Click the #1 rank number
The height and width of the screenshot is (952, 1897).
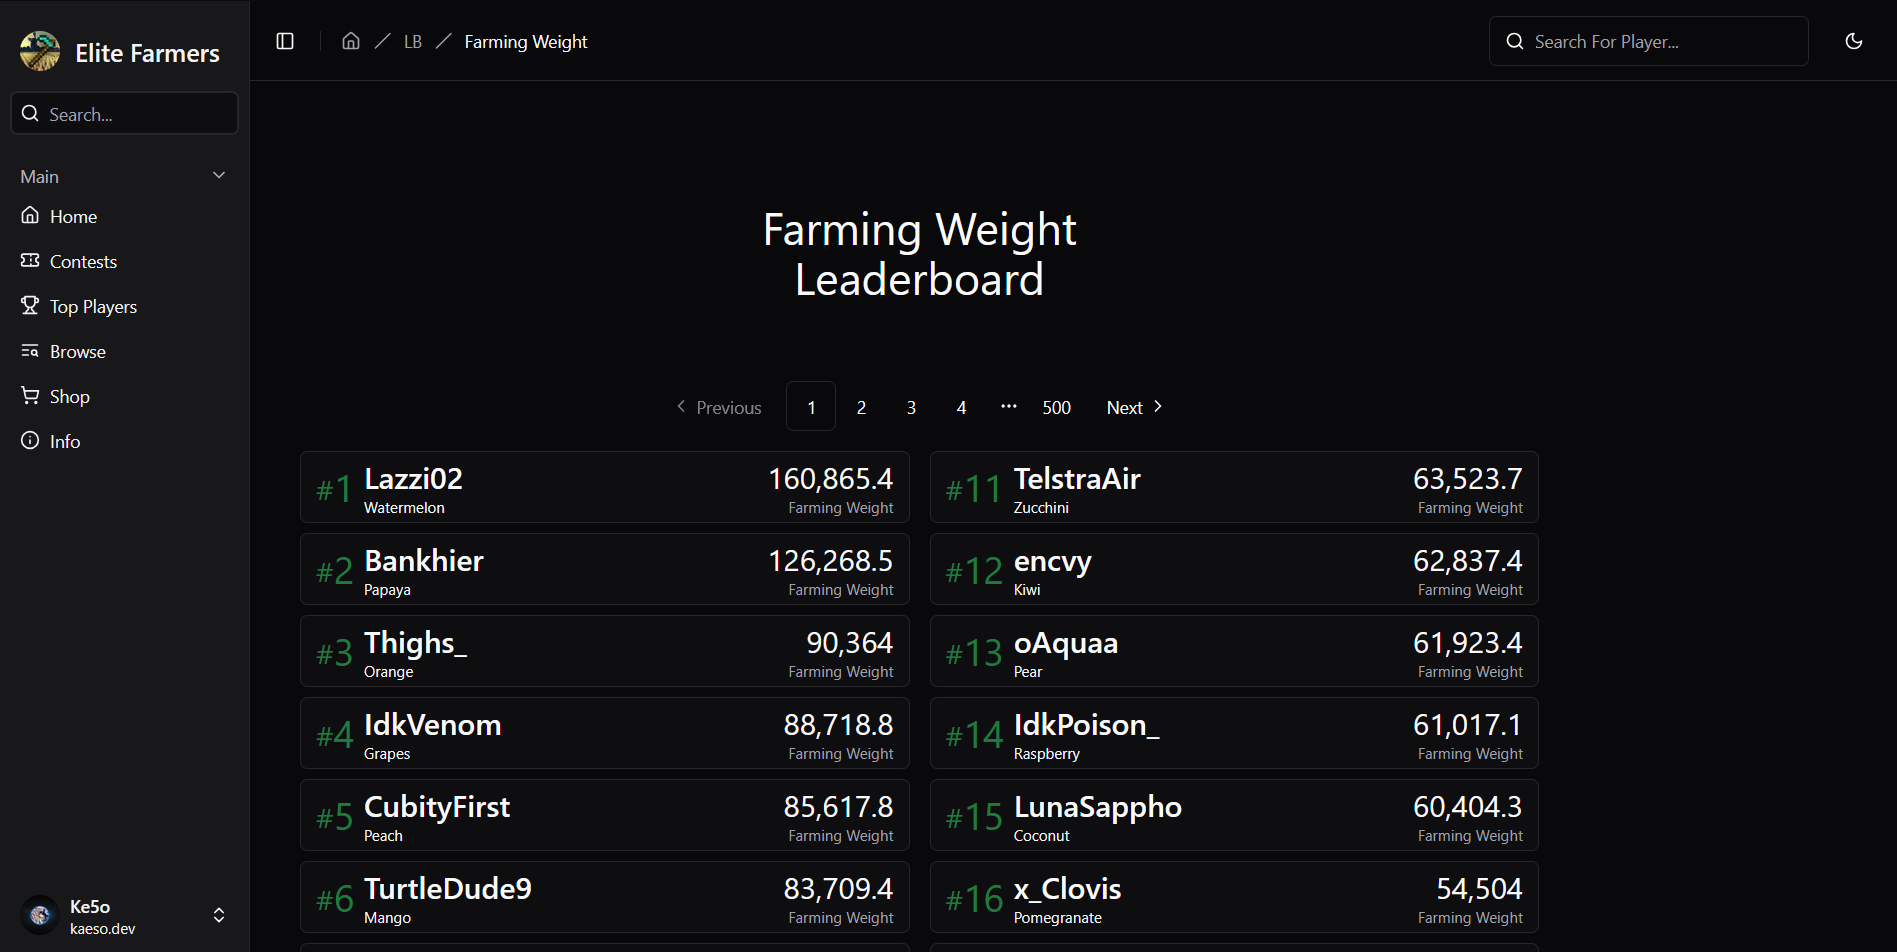coord(334,489)
